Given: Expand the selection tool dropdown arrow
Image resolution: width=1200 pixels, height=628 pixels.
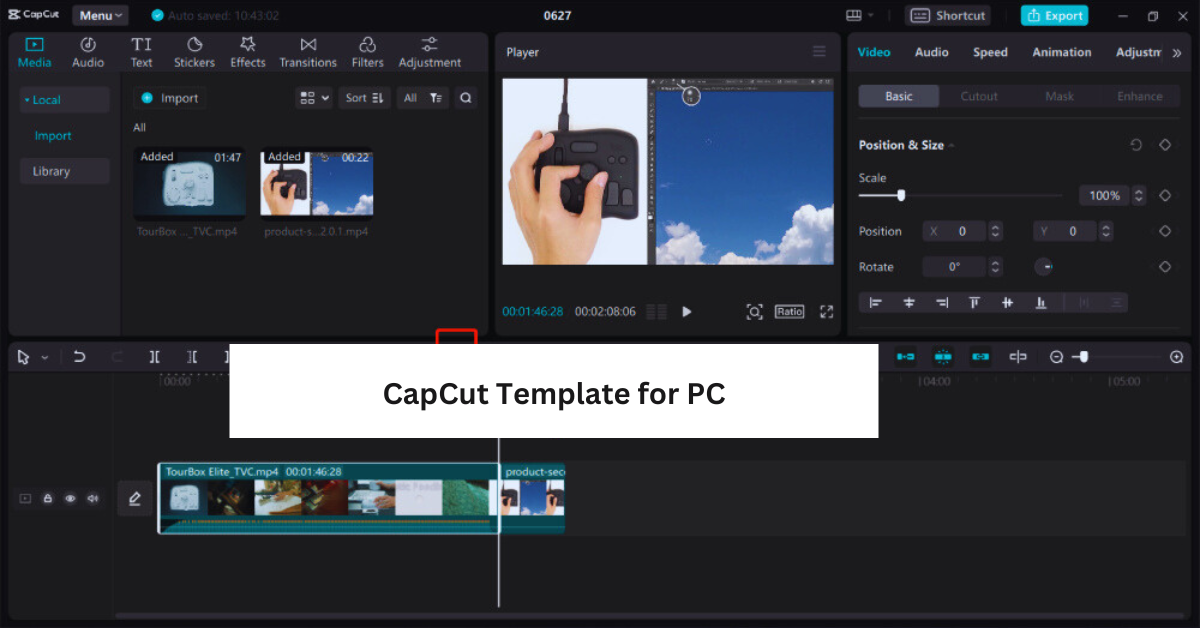Looking at the screenshot, I should click(44, 358).
